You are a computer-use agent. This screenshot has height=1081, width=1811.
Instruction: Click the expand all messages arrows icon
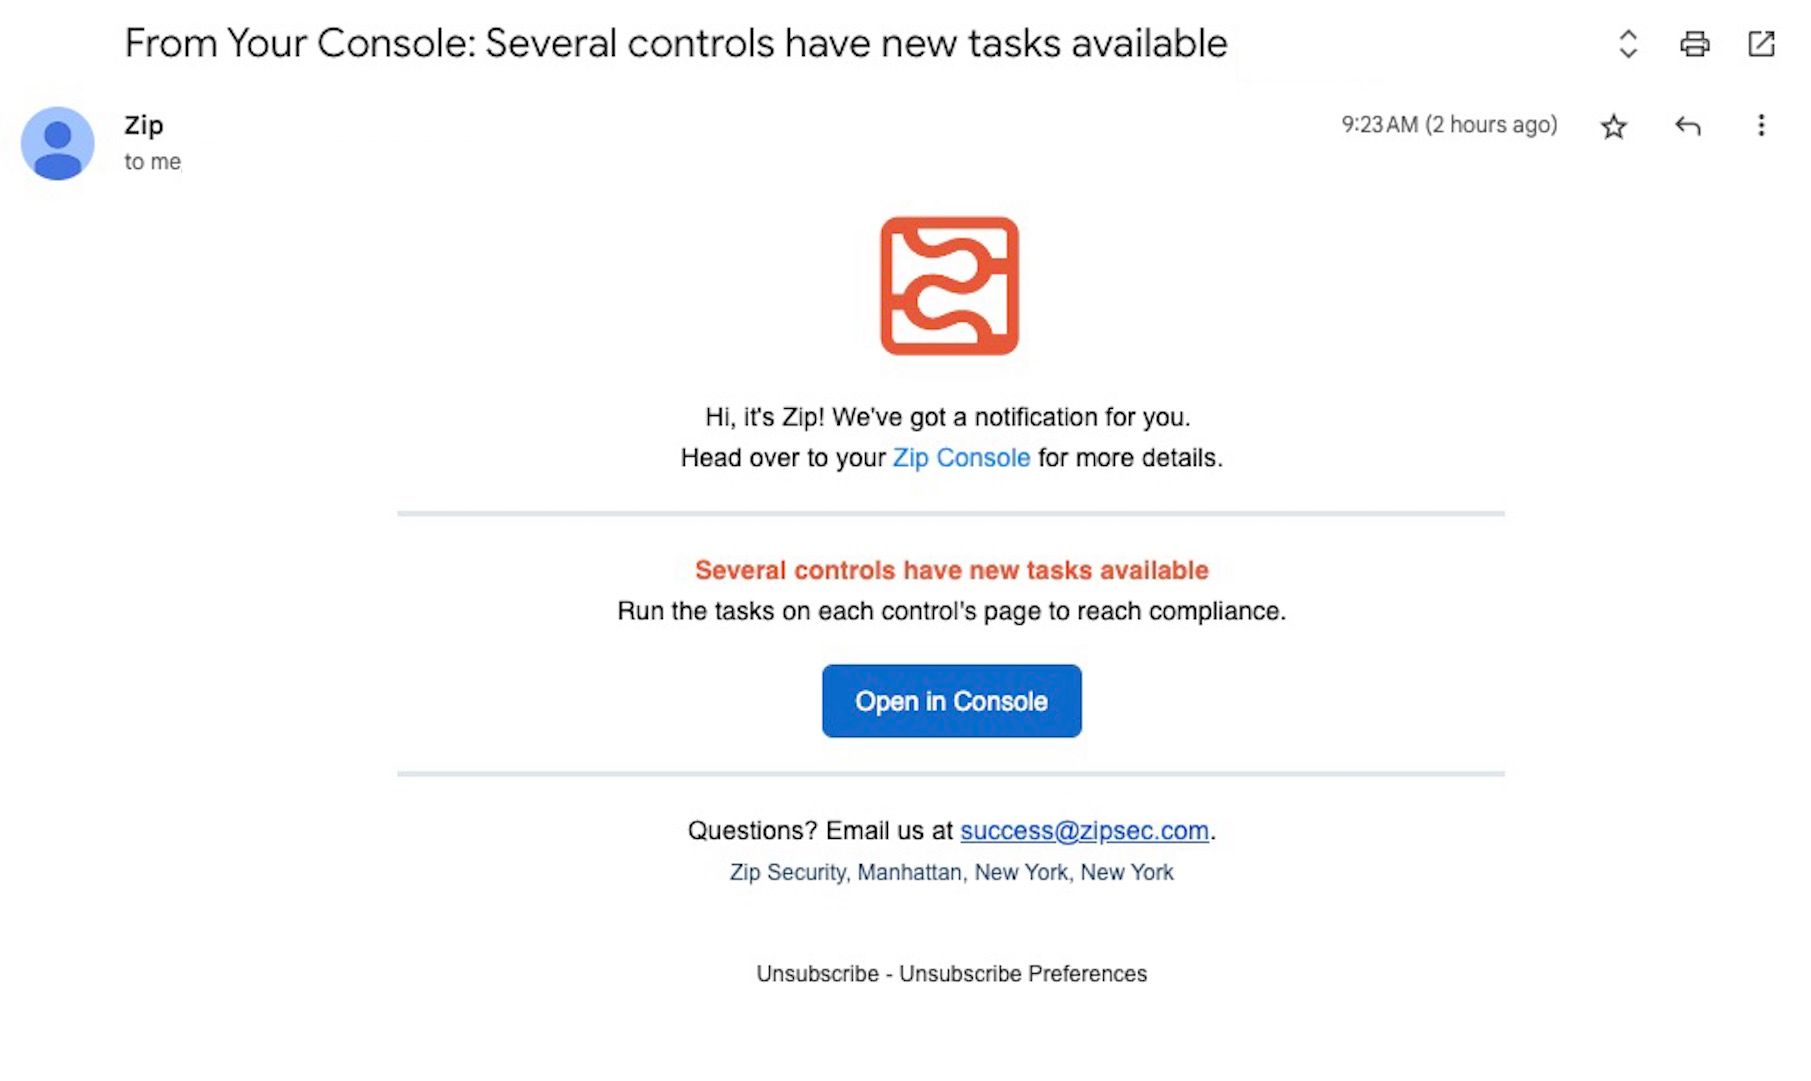pyautogui.click(x=1628, y=44)
